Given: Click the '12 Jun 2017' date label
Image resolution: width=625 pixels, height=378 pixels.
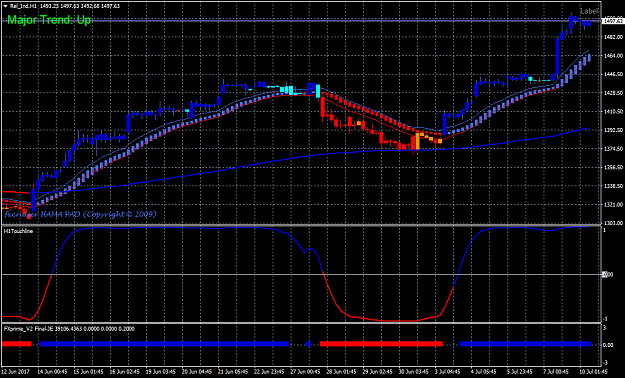Looking at the screenshot, I should tap(16, 372).
